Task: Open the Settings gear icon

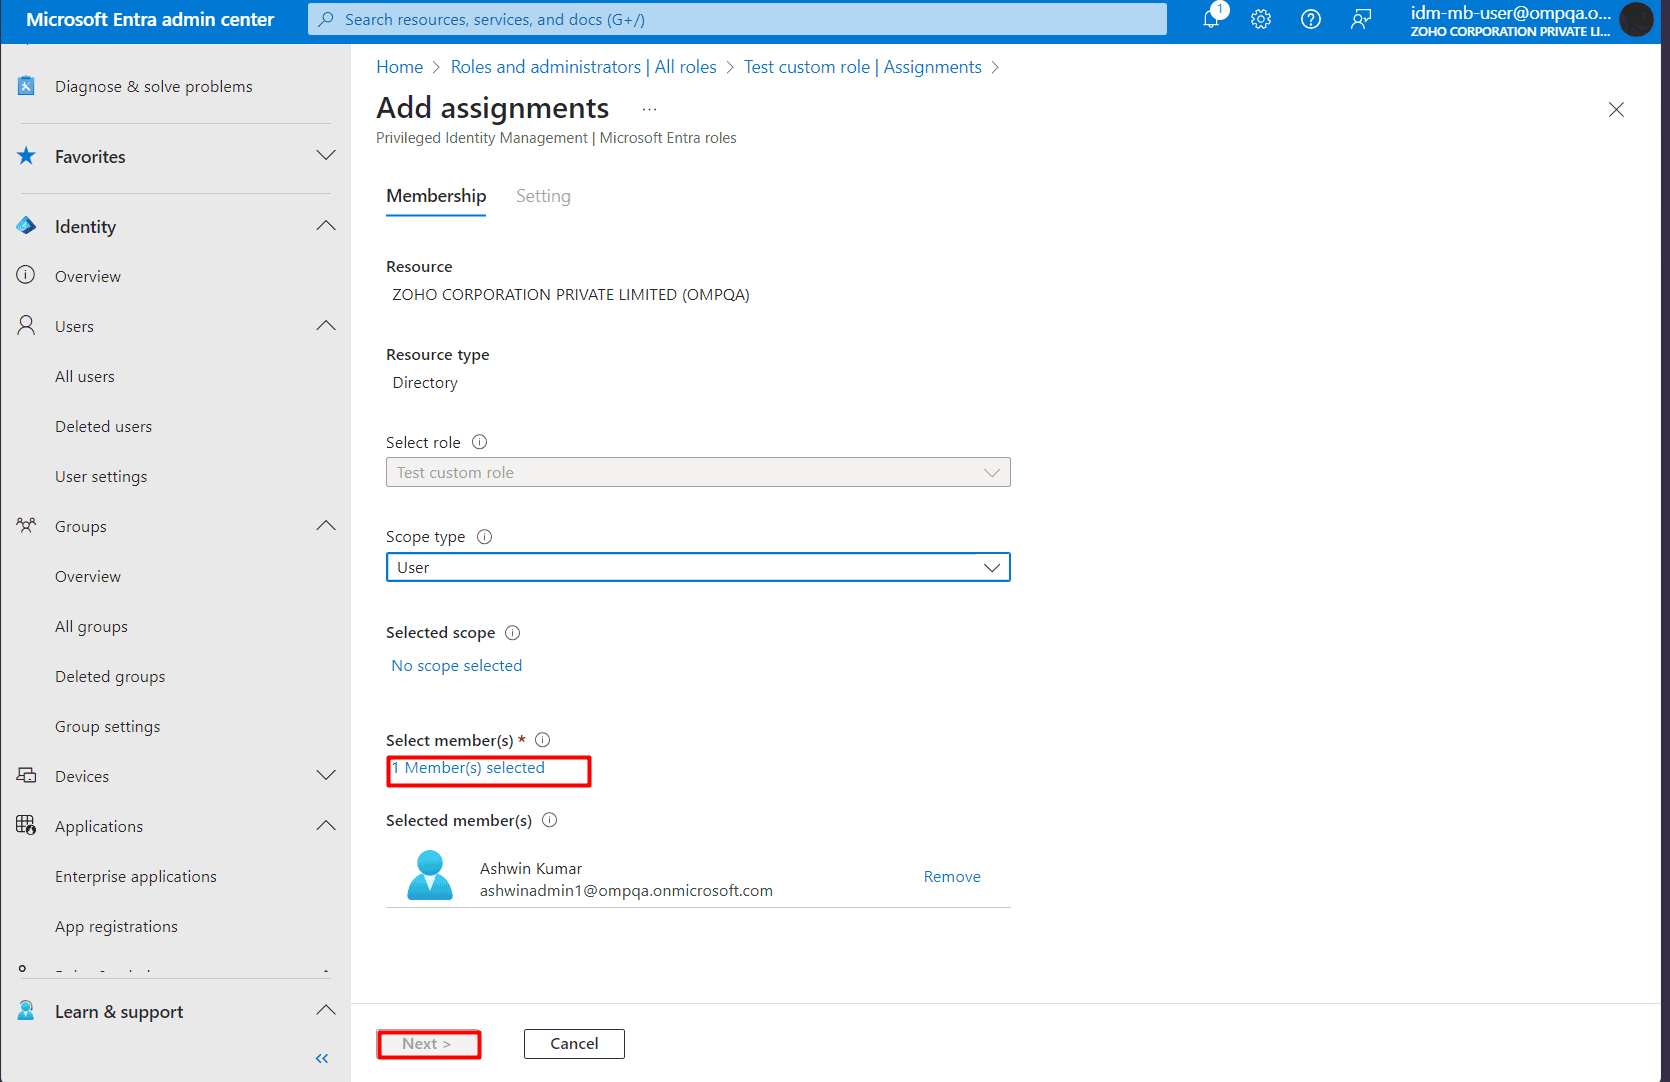Action: pos(1261,19)
